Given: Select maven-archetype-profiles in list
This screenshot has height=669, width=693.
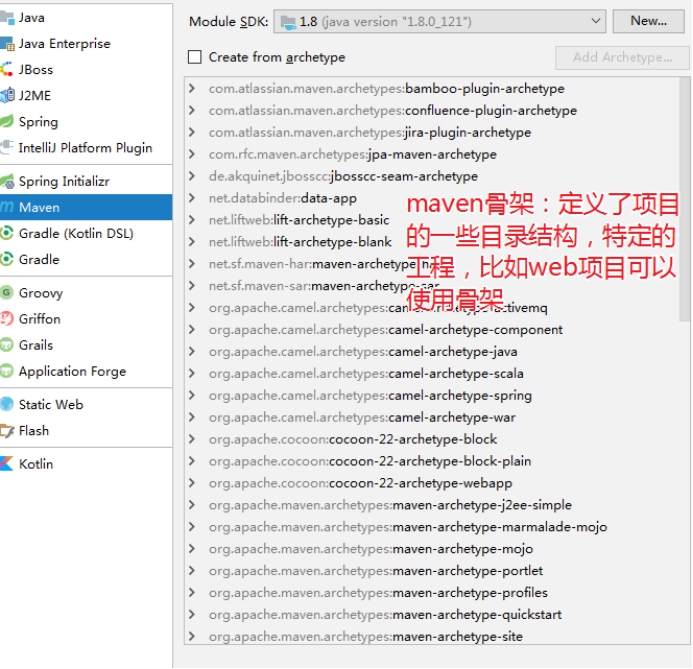Looking at the screenshot, I should click(378, 592).
